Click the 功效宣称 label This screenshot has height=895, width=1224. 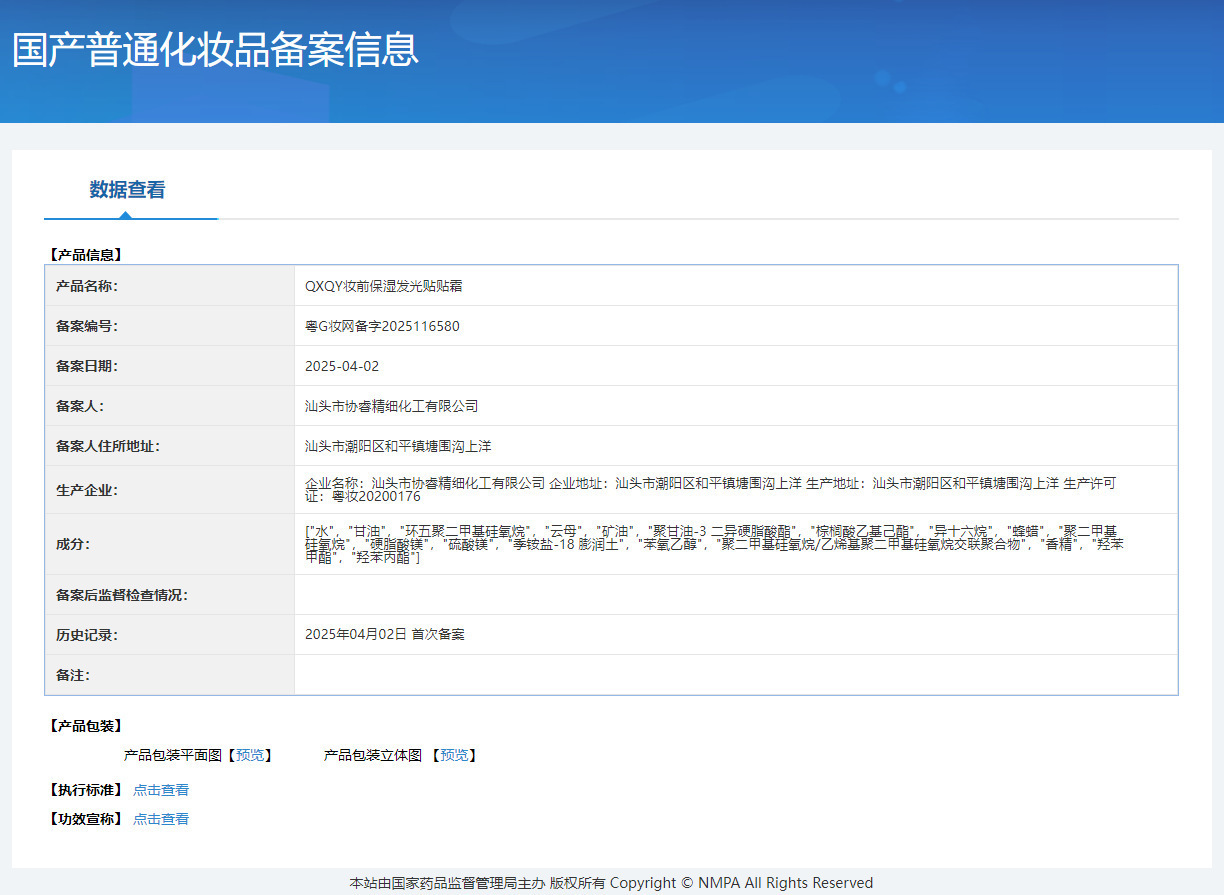pyautogui.click(x=85, y=819)
